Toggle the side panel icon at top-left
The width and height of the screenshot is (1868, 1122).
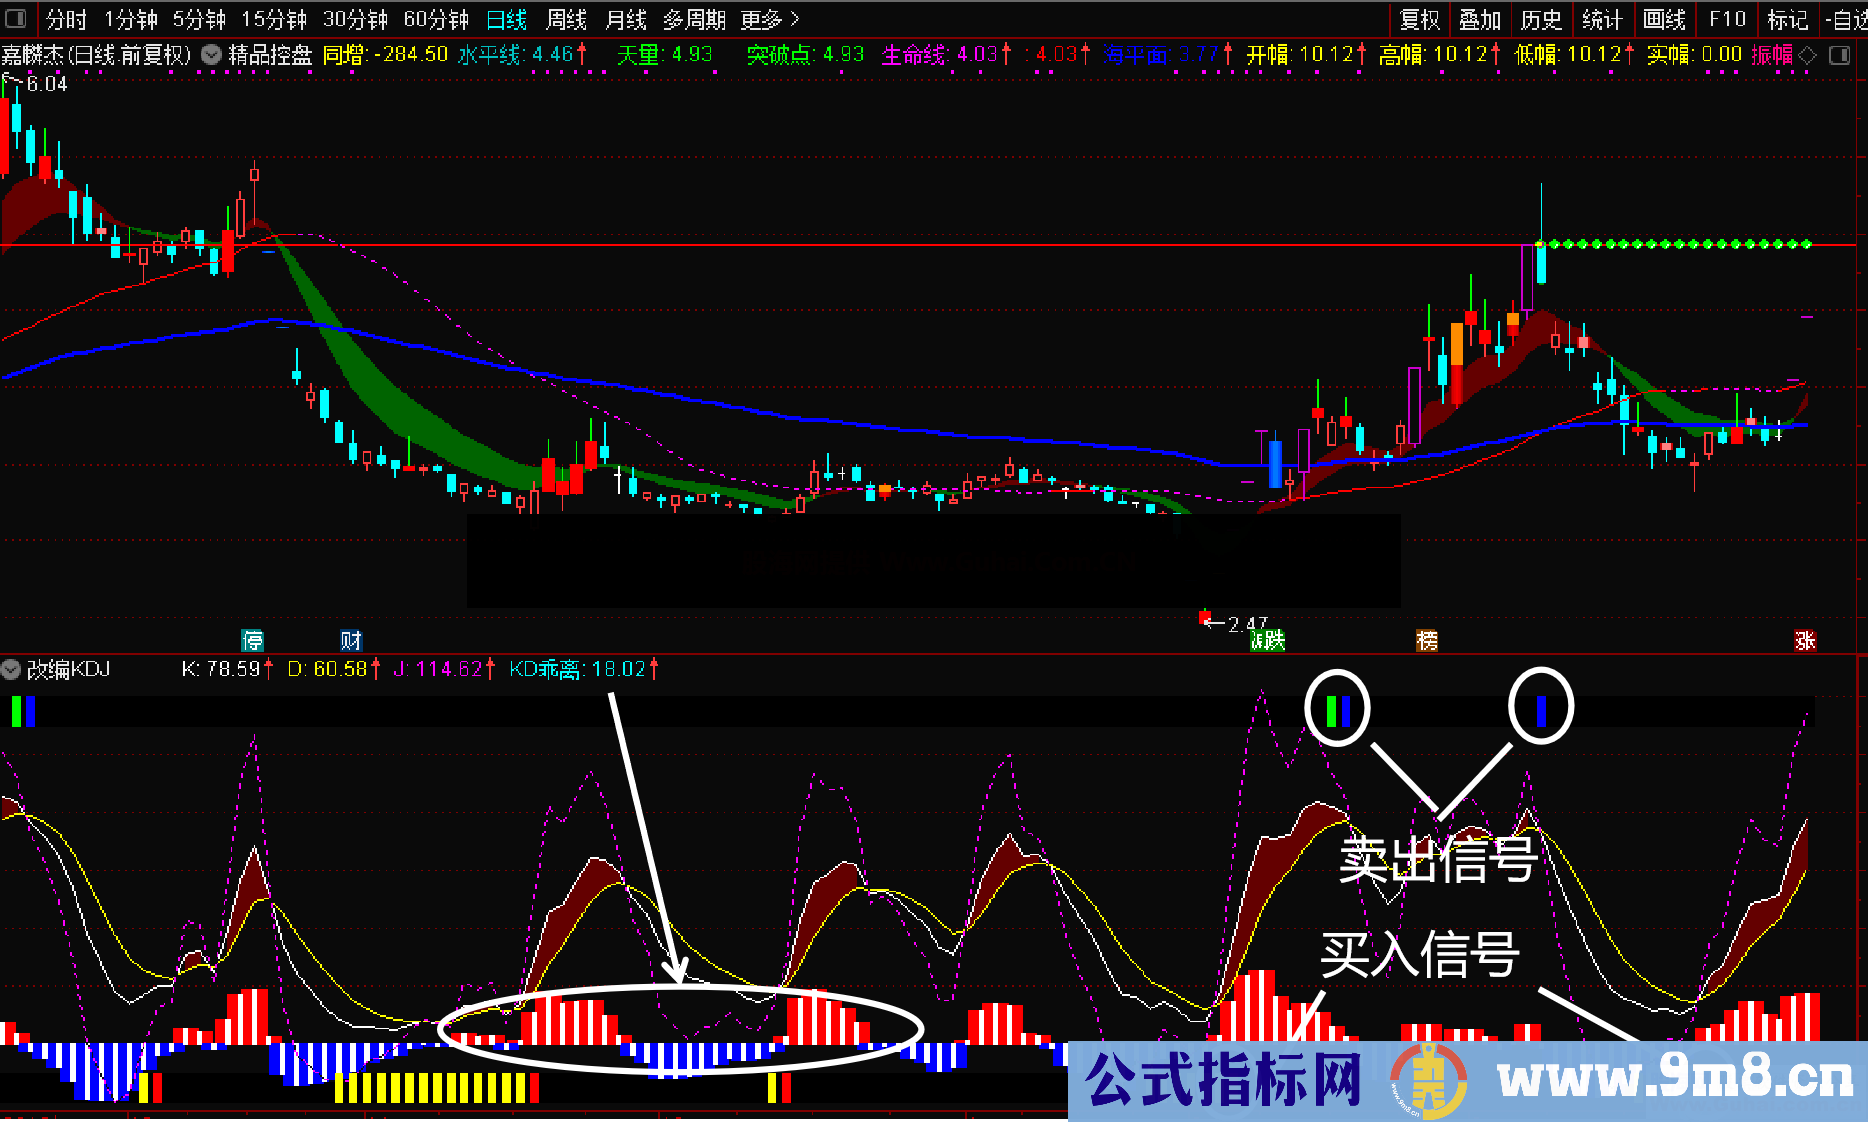tap(16, 19)
